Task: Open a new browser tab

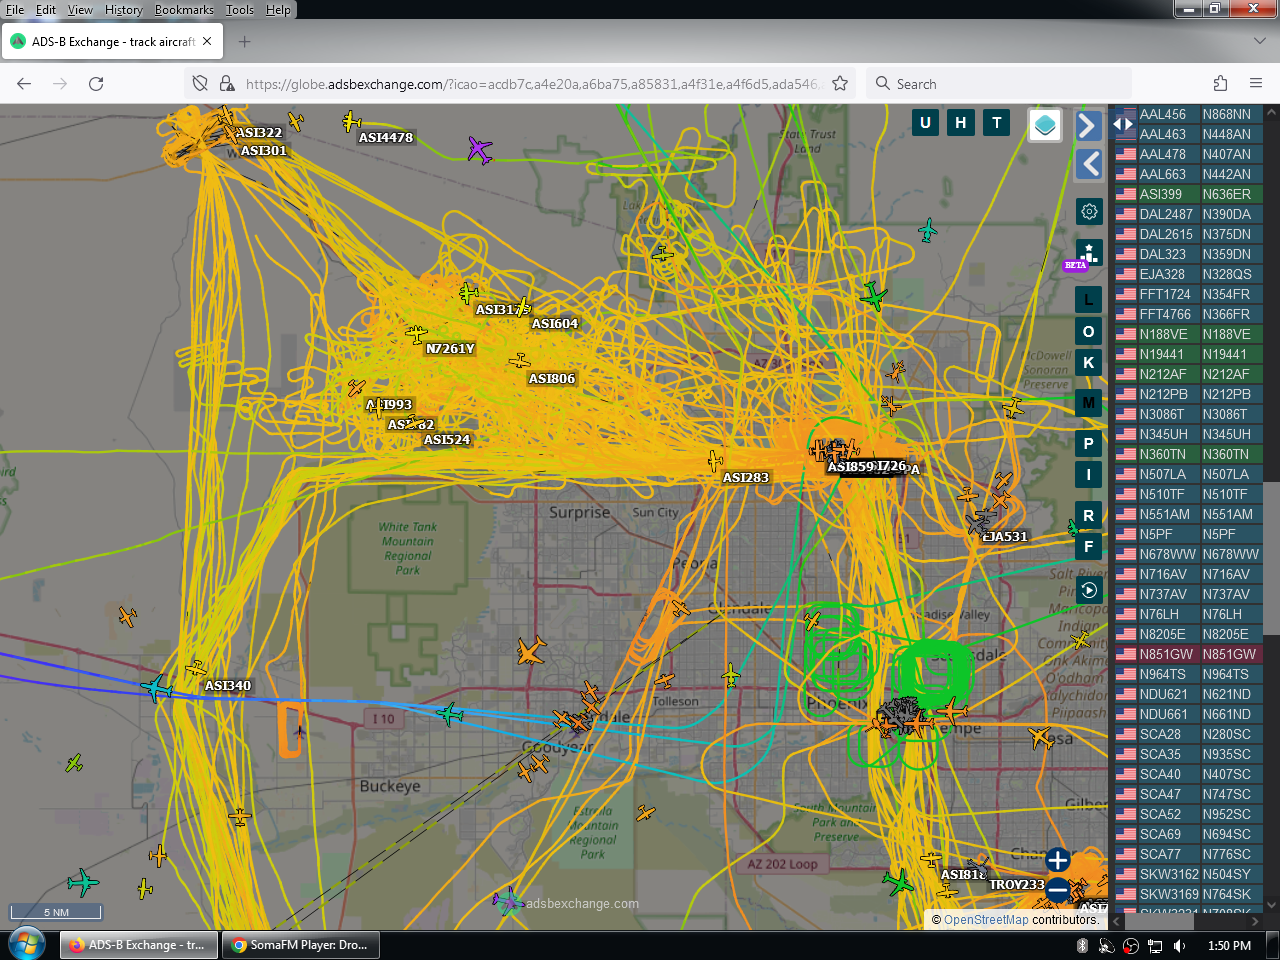Action: coord(244,42)
